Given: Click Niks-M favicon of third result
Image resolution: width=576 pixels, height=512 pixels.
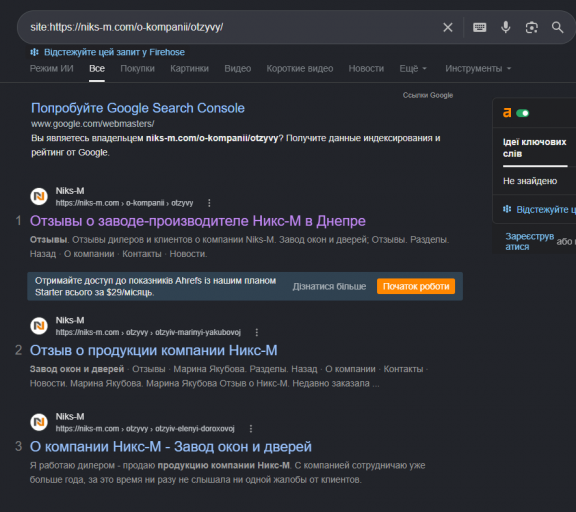Looking at the screenshot, I should (x=39, y=422).
